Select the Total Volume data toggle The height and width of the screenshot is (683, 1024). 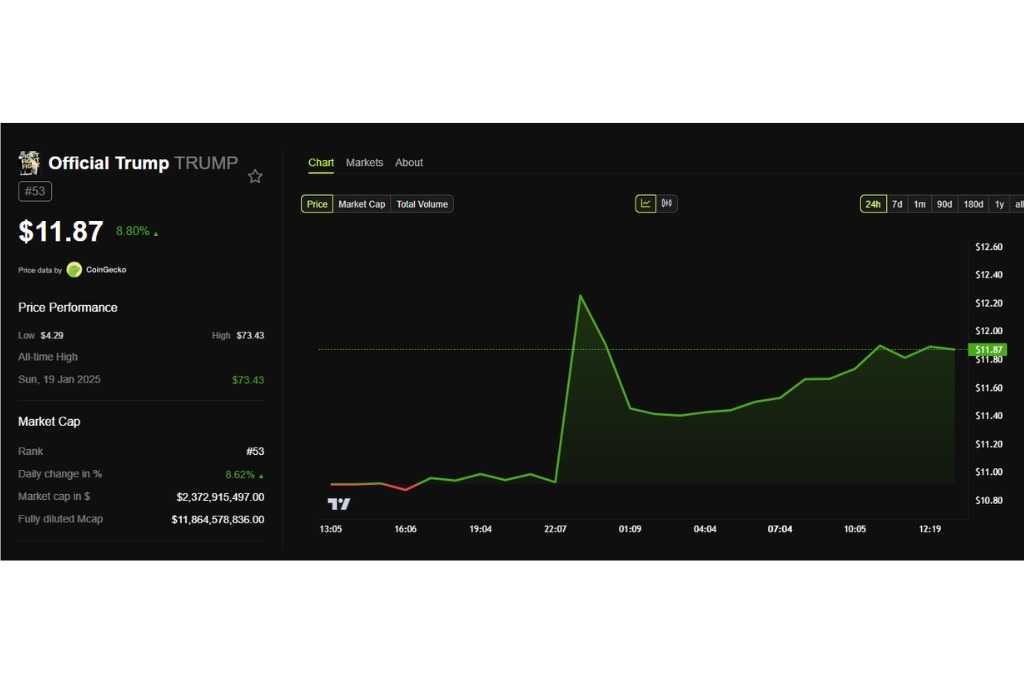coord(422,204)
